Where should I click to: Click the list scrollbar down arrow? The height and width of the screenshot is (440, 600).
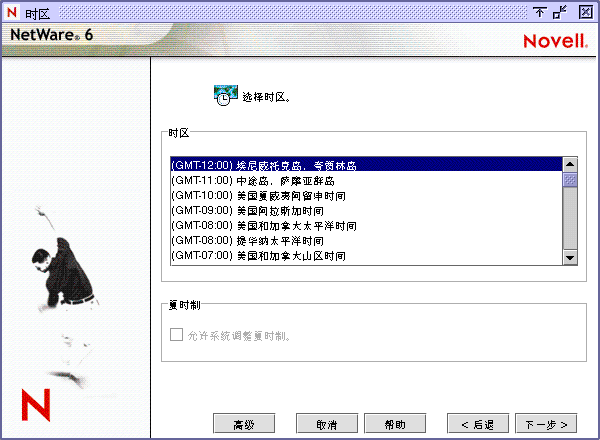pos(570,257)
